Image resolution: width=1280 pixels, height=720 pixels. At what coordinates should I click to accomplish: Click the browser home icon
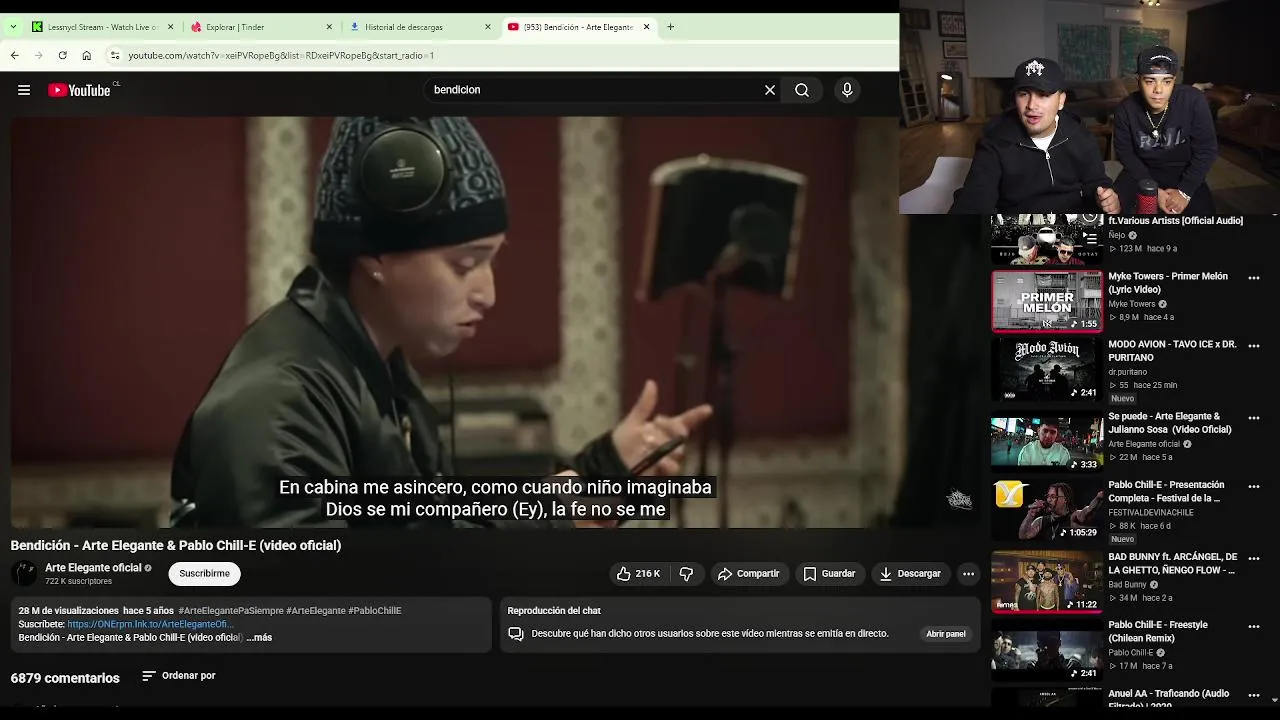pyautogui.click(x=87, y=56)
